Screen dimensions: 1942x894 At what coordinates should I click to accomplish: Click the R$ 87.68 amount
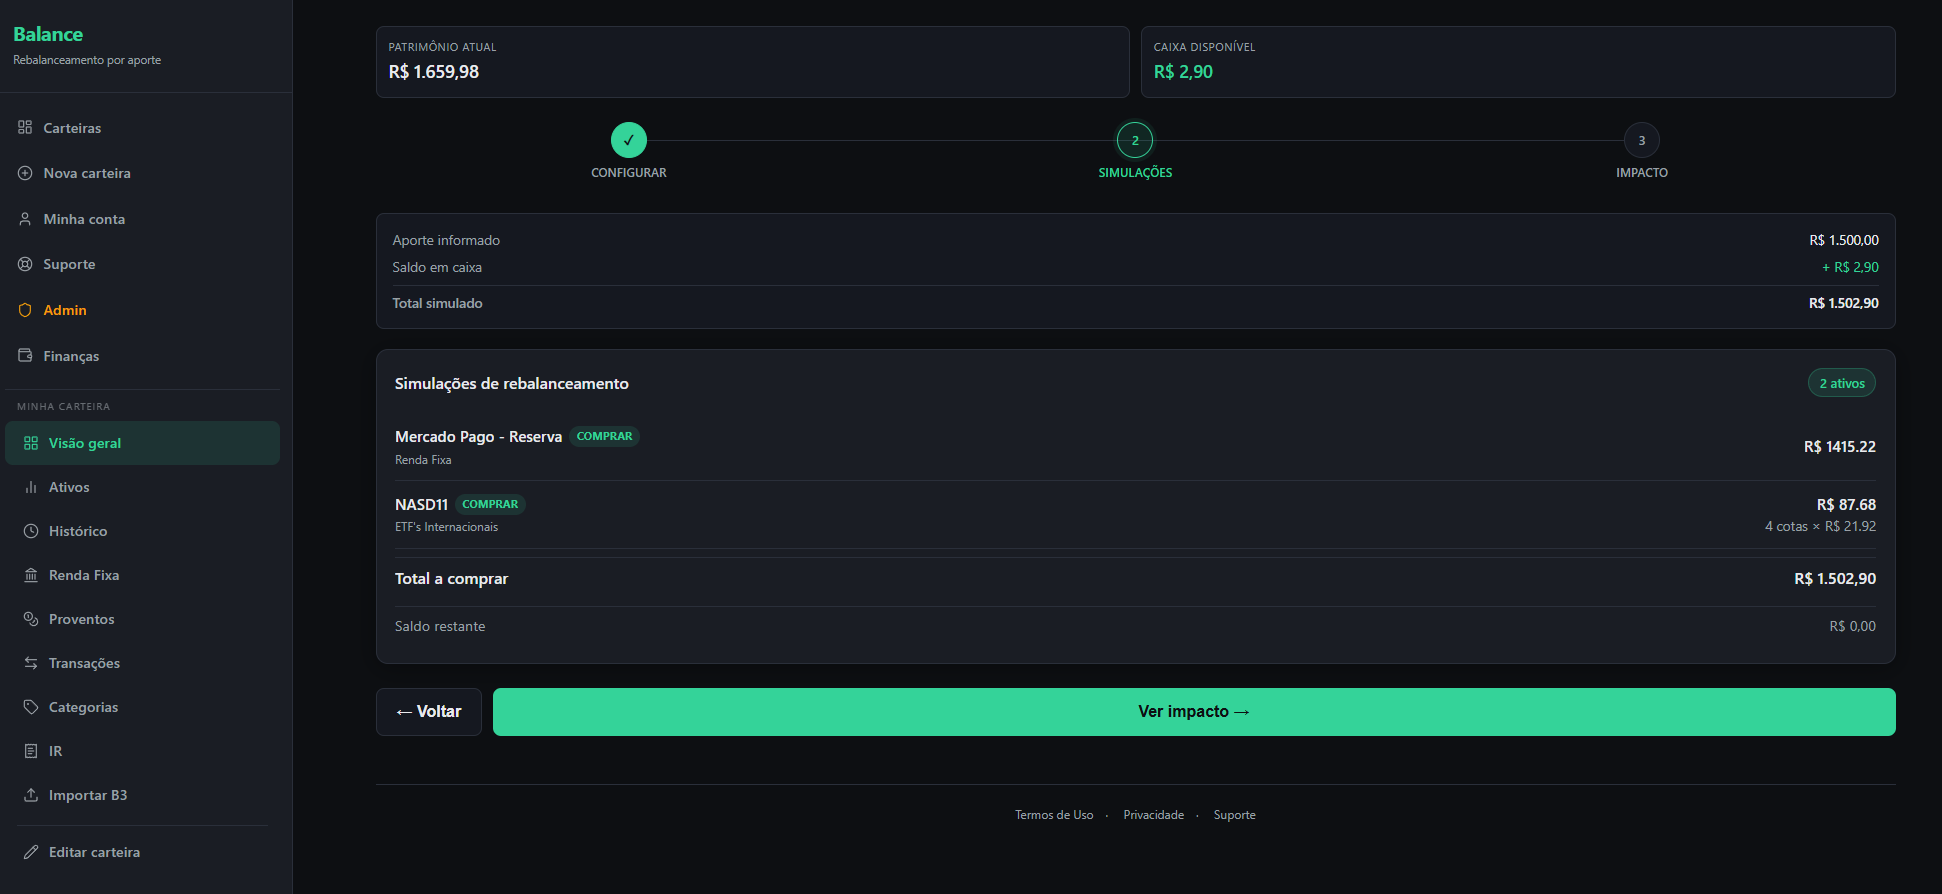1846,505
